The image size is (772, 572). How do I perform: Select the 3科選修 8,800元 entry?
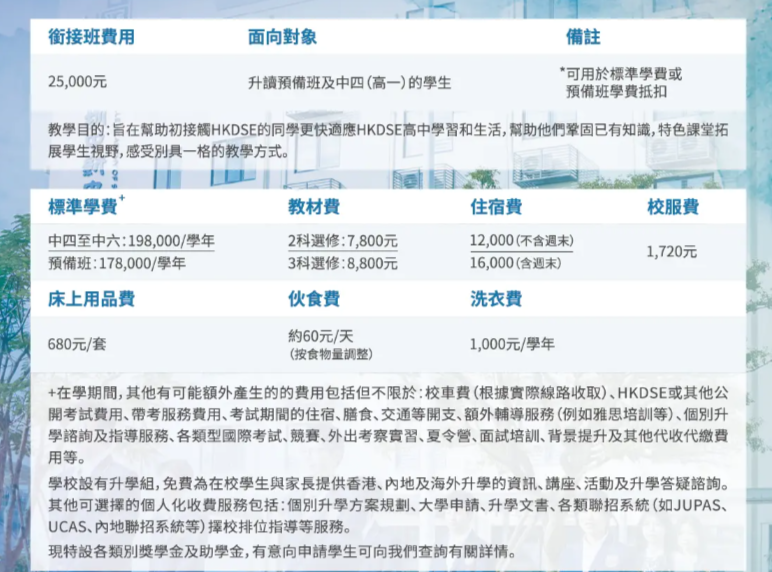(x=342, y=262)
